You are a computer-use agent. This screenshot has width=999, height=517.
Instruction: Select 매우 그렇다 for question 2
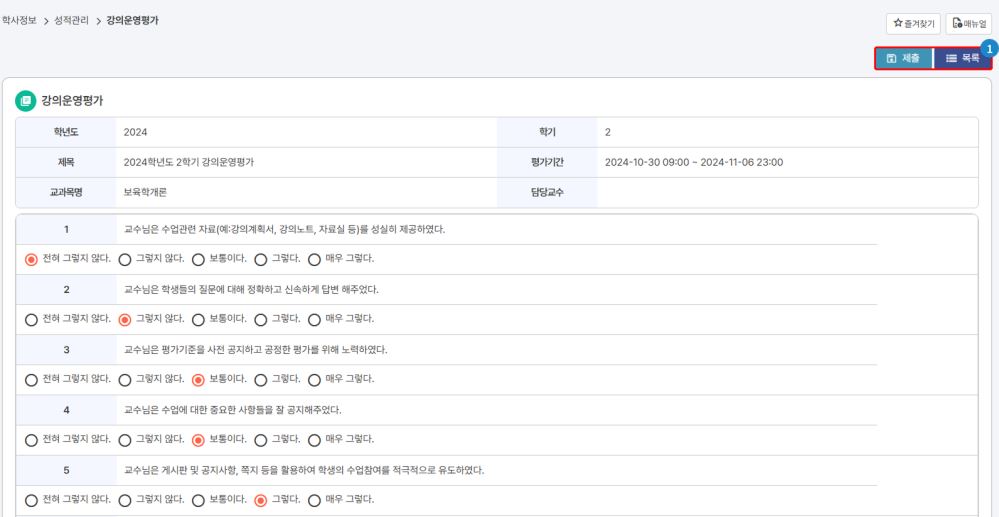[314, 319]
